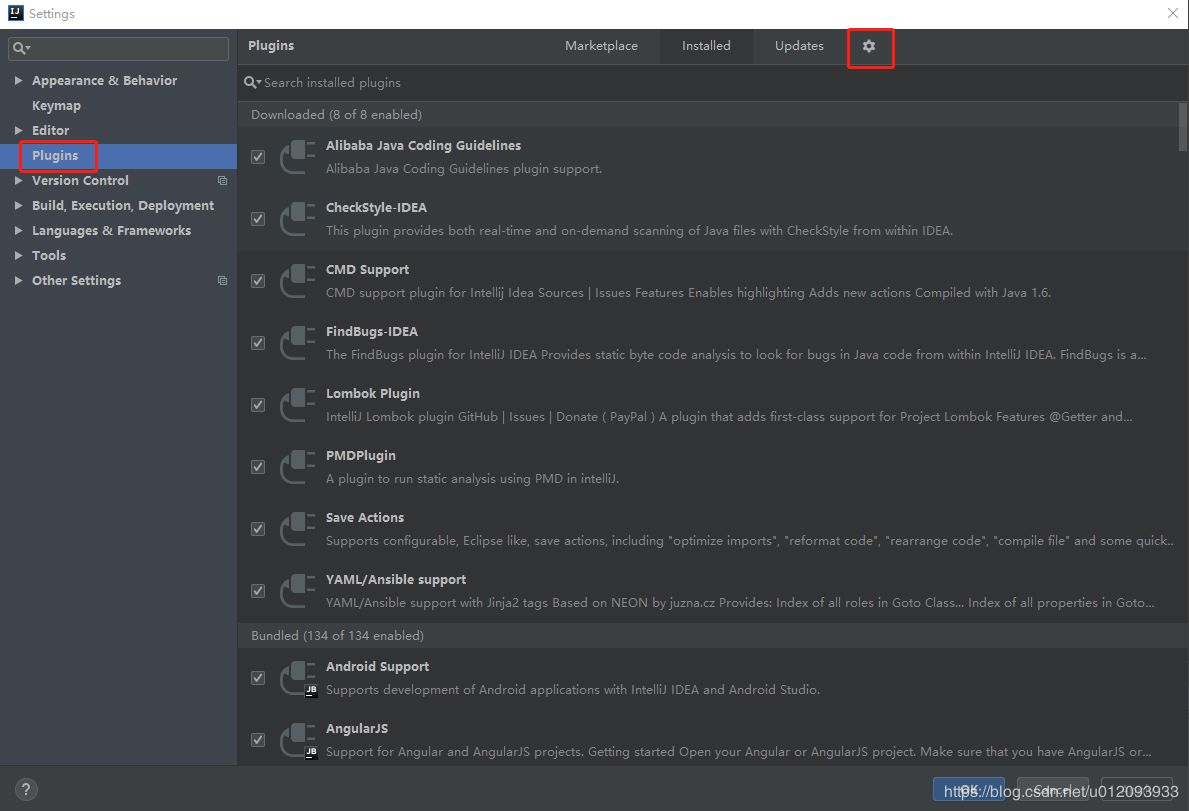The width and height of the screenshot is (1189, 811).
Task: Select Keymap in the settings sidebar
Action: pos(56,105)
